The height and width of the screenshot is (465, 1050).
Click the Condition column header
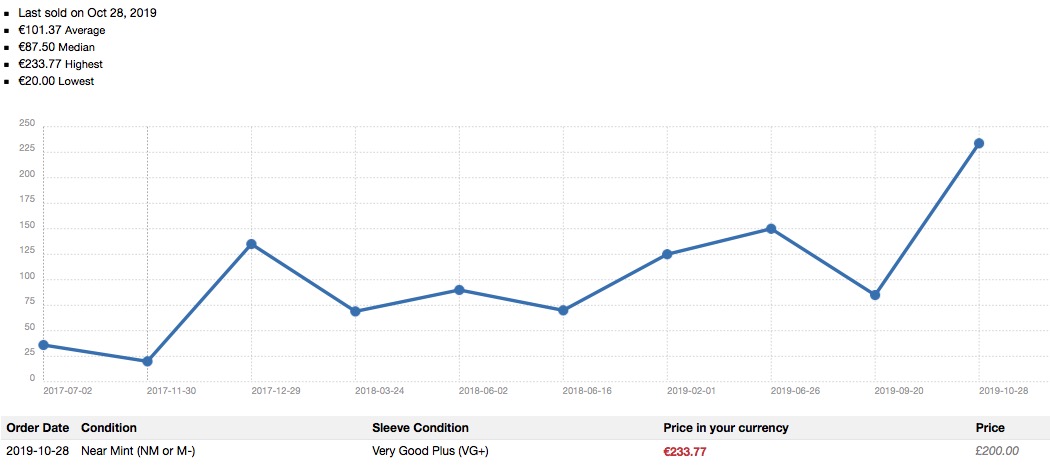tap(109, 428)
